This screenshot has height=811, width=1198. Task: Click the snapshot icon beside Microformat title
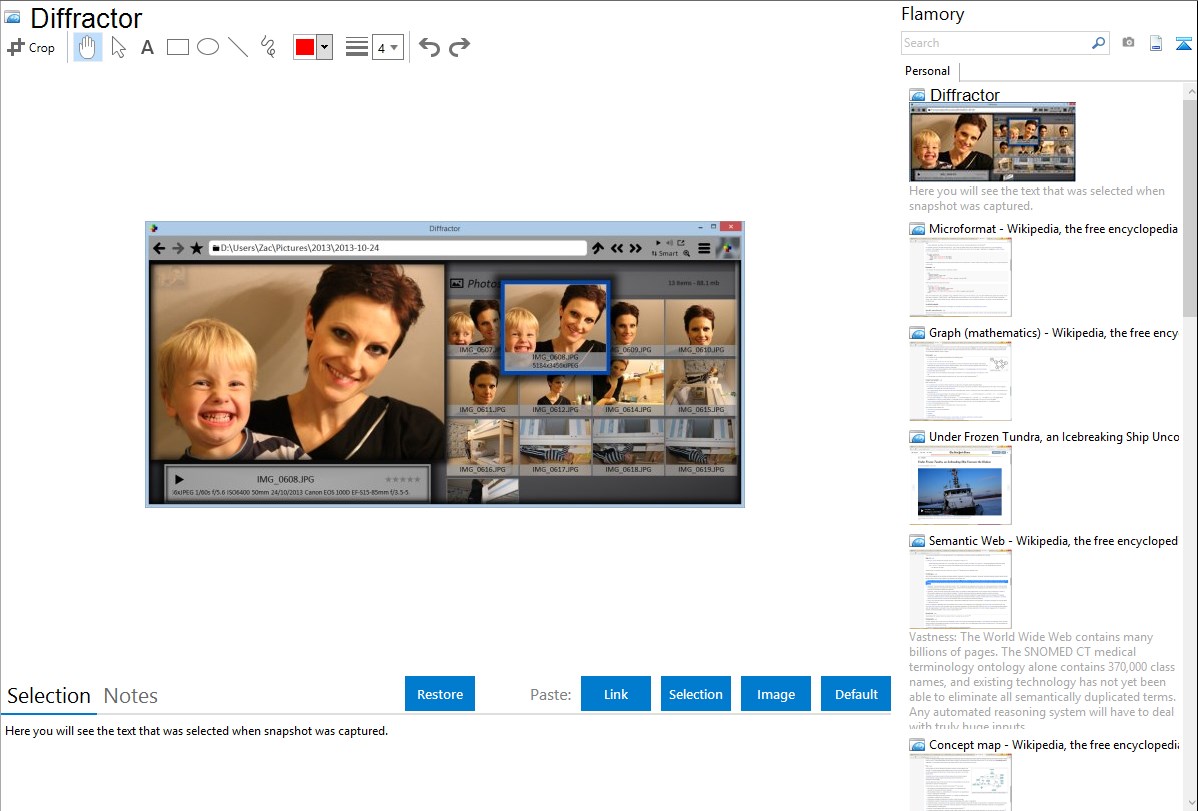(917, 229)
